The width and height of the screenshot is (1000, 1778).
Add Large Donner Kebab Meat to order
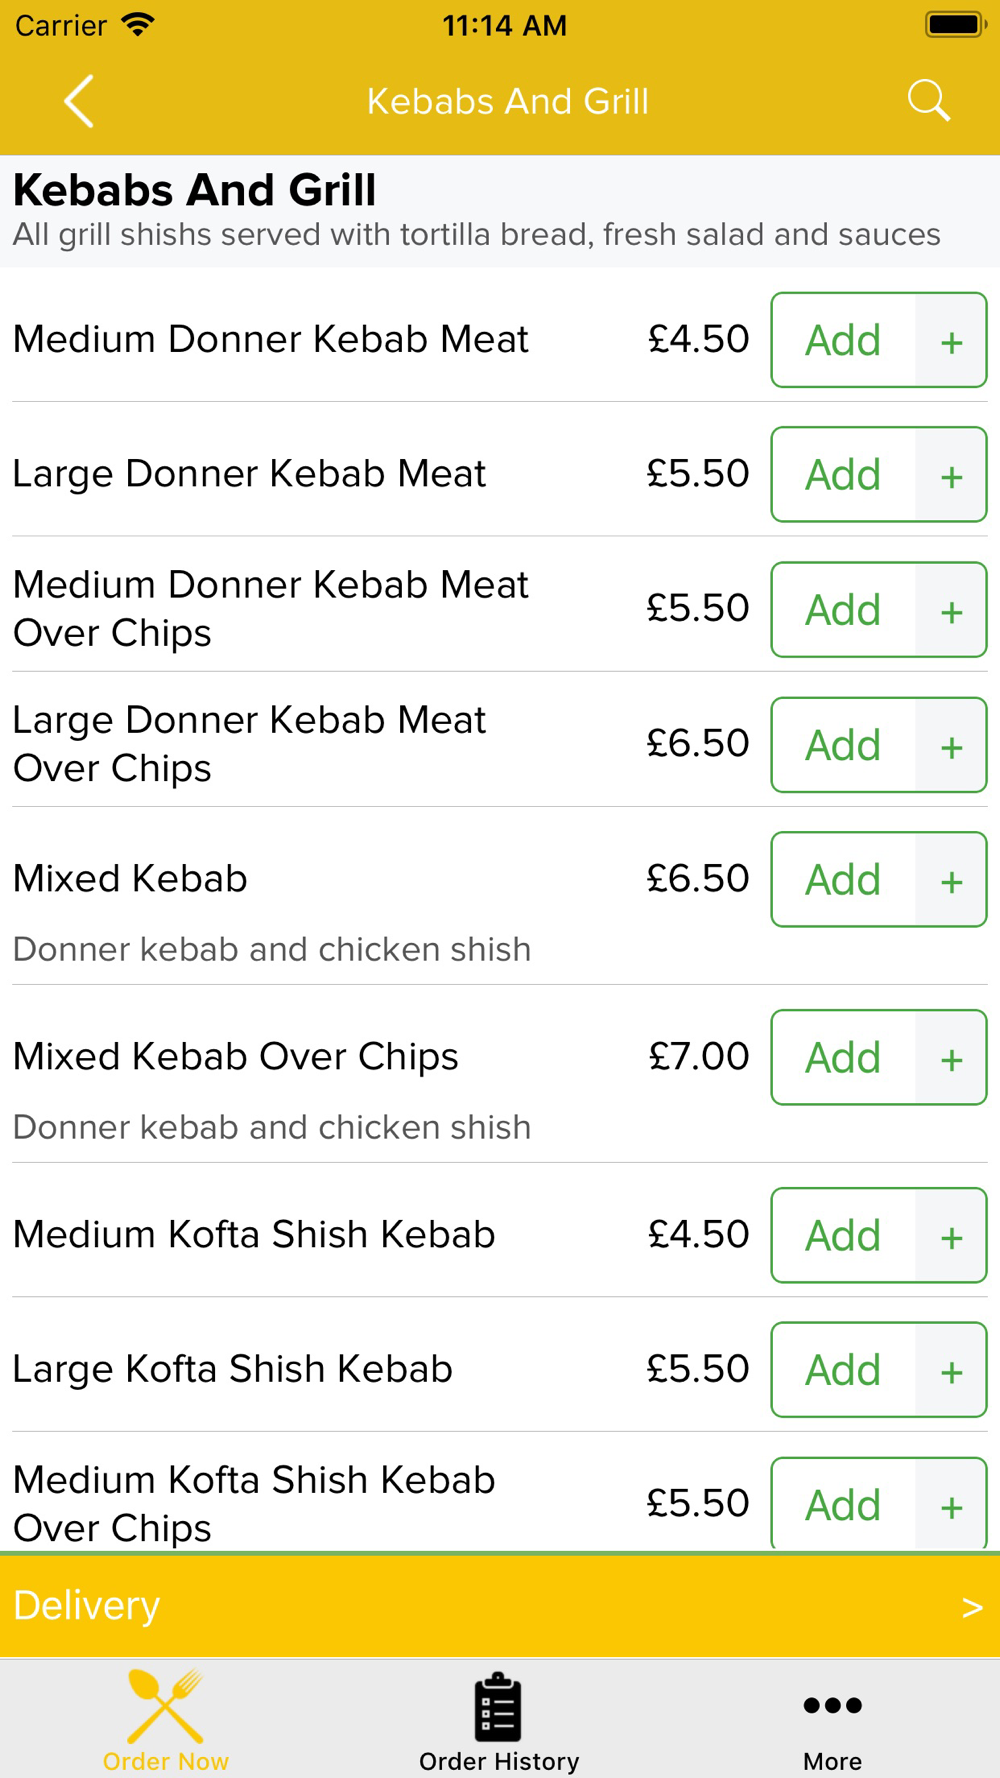pos(843,475)
